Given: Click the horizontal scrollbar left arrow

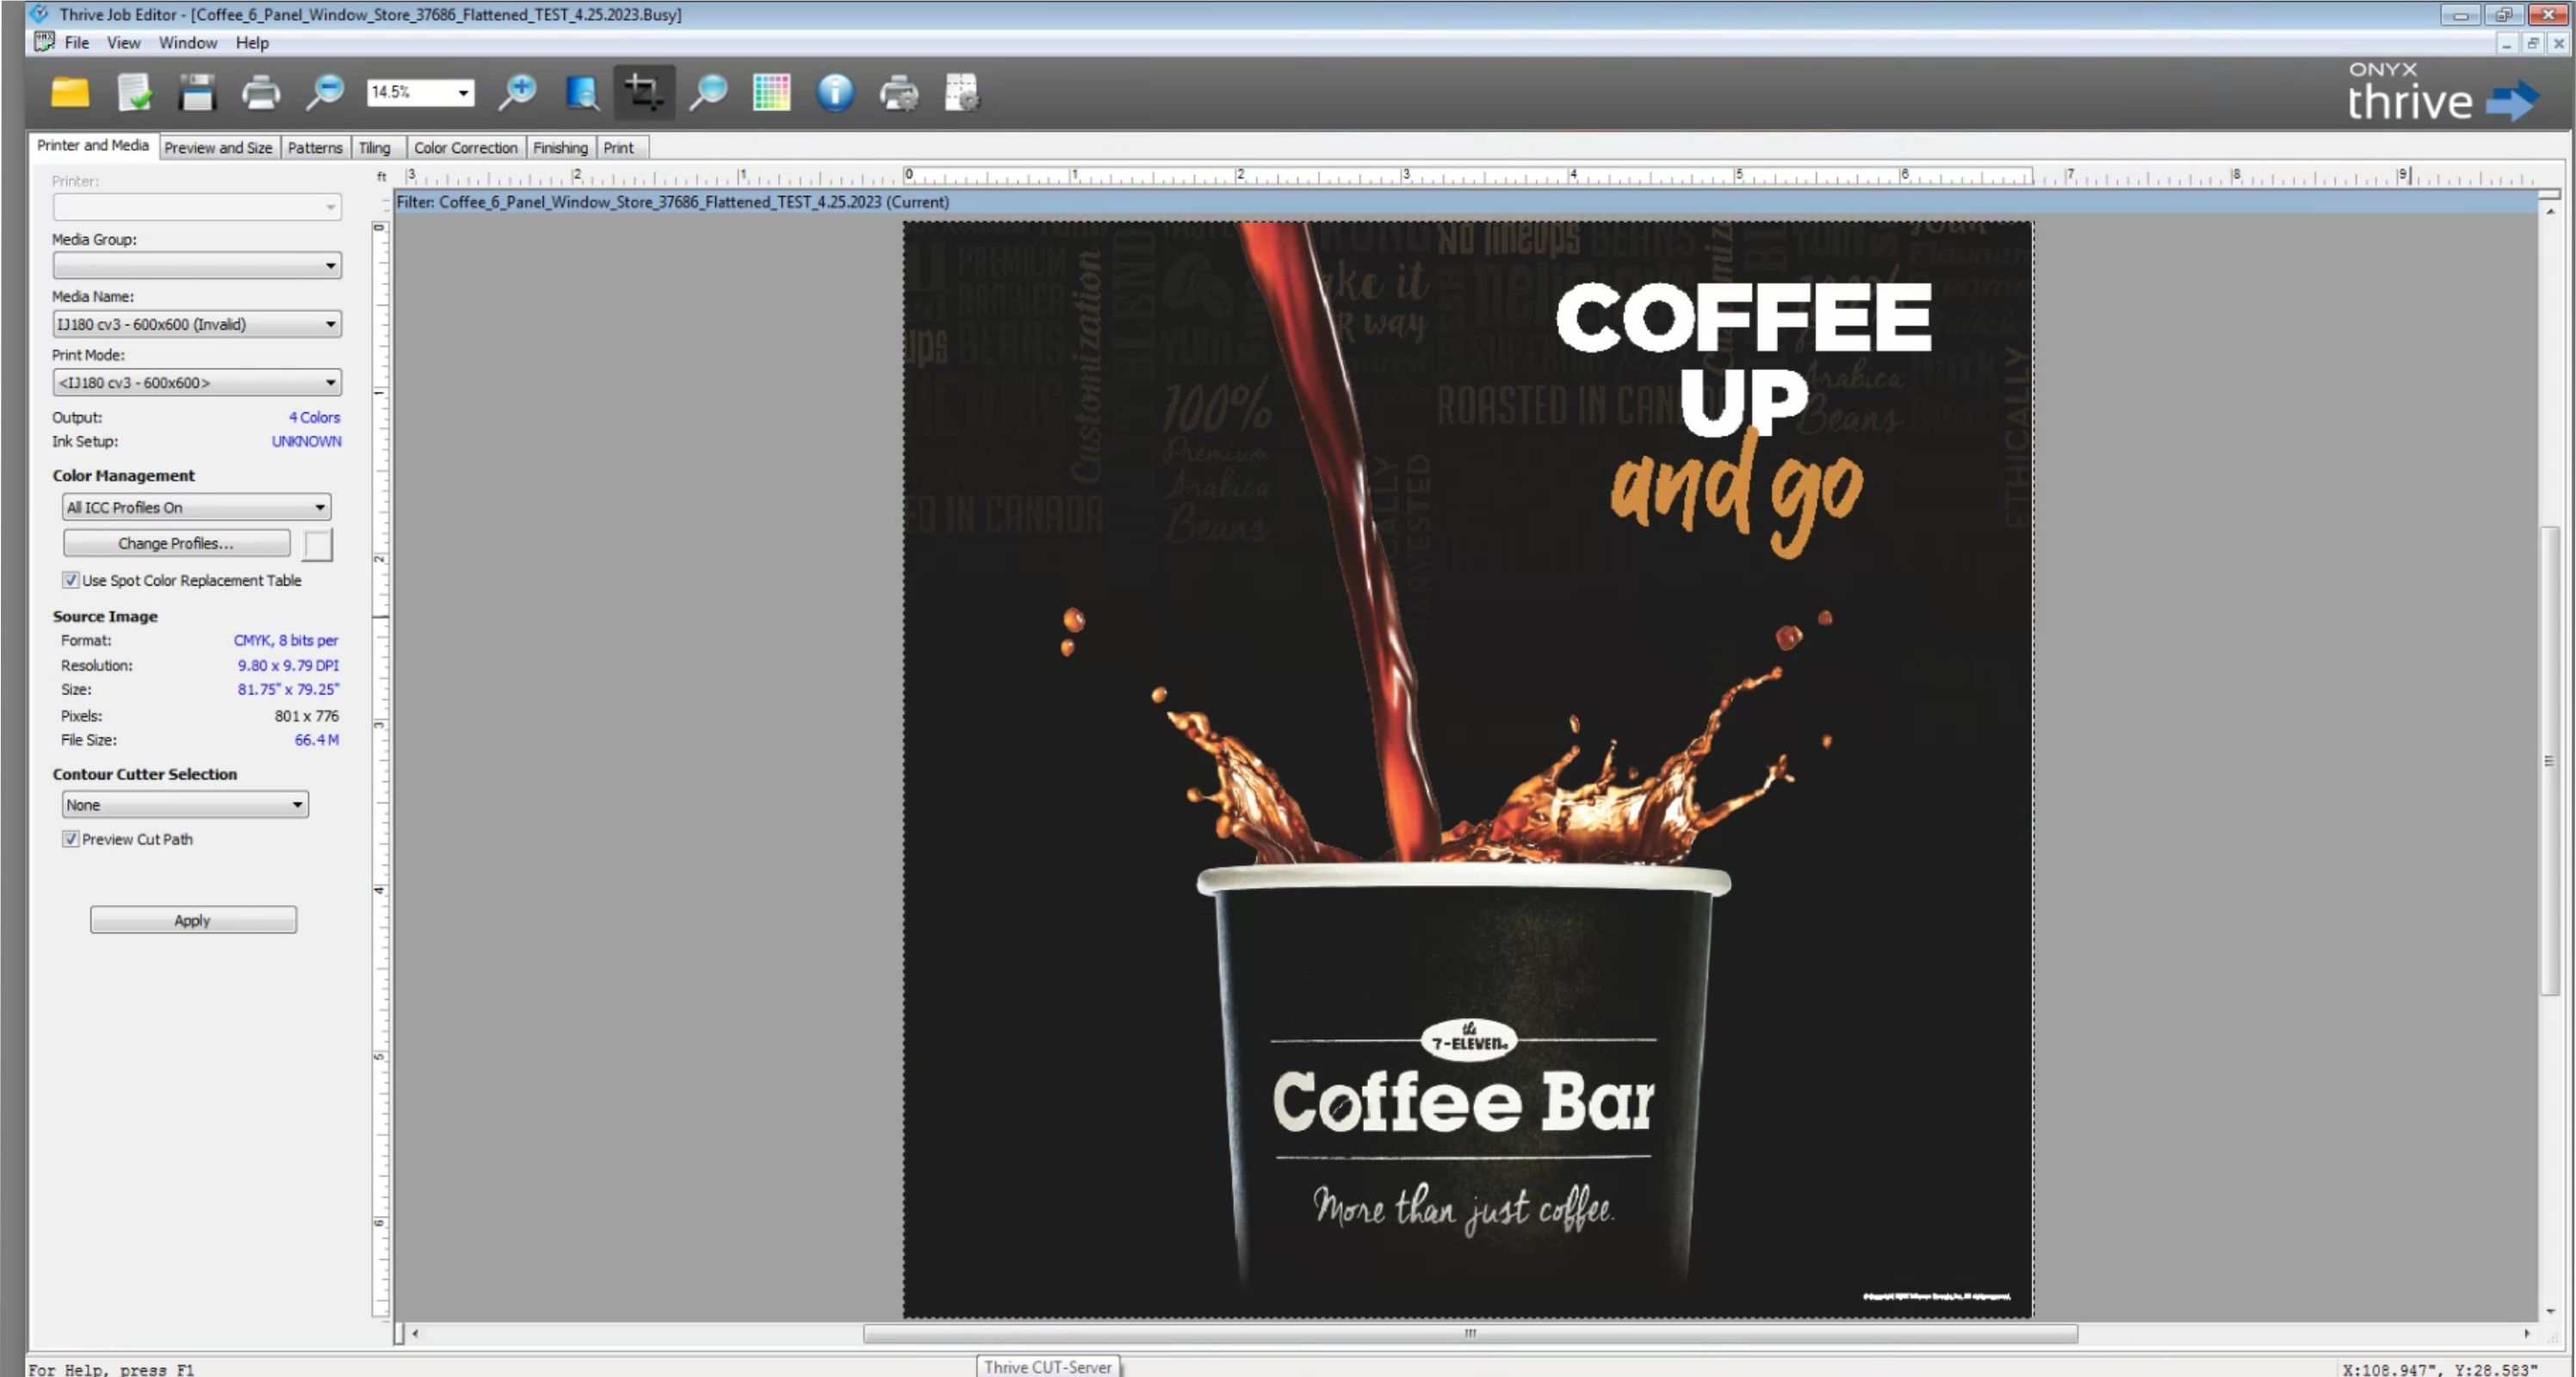Looking at the screenshot, I should pos(415,1334).
